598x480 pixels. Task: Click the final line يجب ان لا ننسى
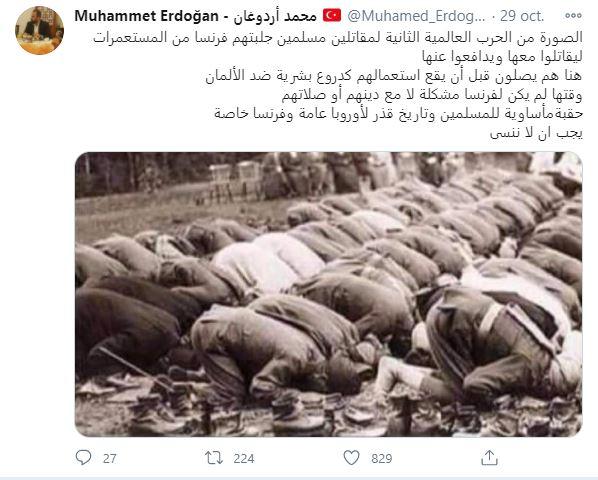[x=536, y=133]
